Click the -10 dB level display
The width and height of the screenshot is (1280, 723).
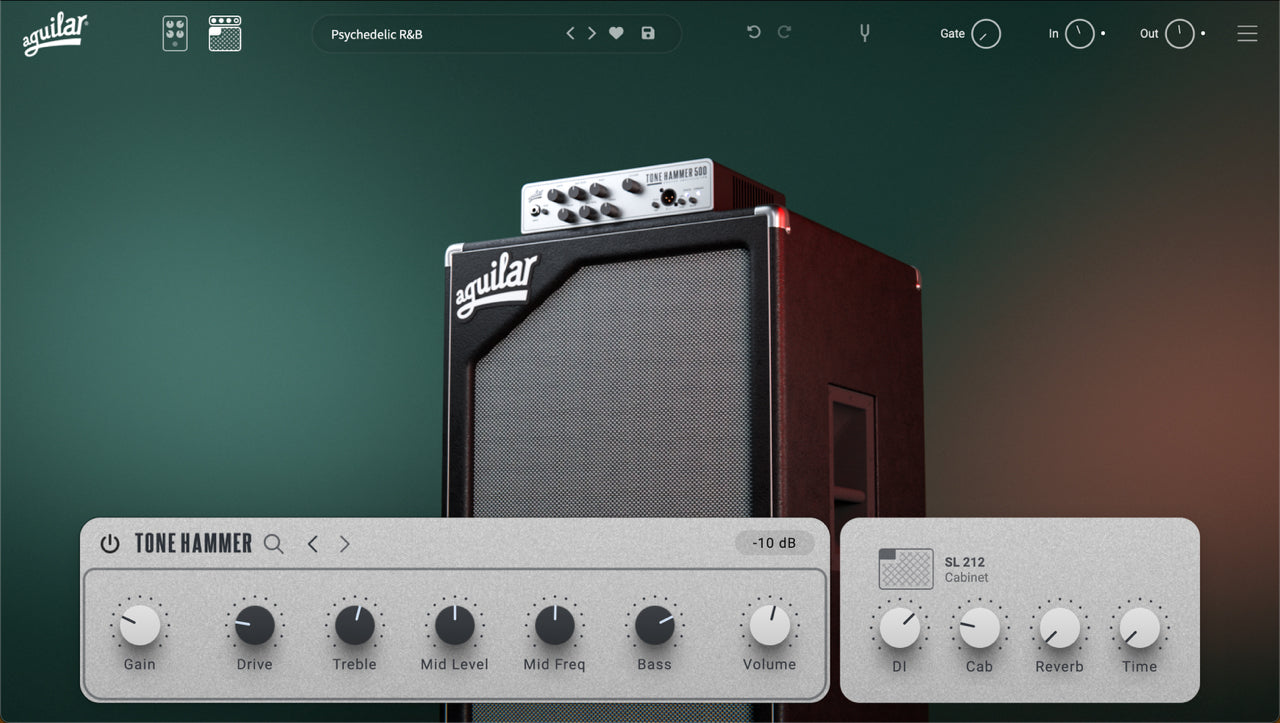click(773, 543)
